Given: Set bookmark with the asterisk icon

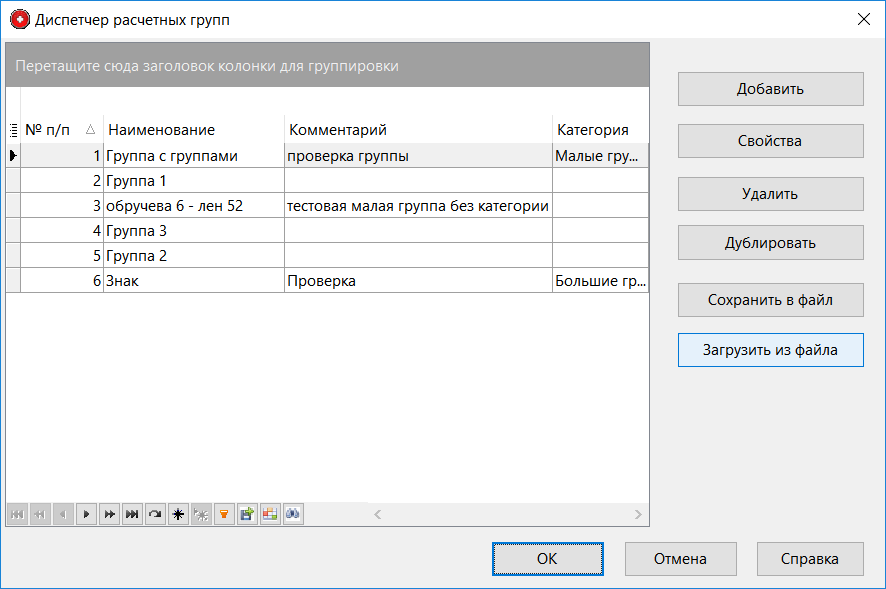Looking at the screenshot, I should click(178, 514).
